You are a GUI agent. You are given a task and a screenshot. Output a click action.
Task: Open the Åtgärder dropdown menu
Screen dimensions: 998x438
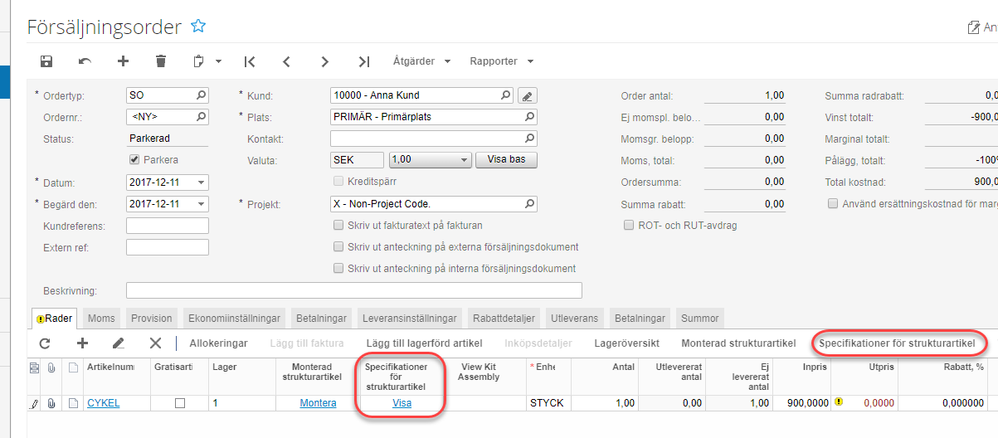pos(422,61)
